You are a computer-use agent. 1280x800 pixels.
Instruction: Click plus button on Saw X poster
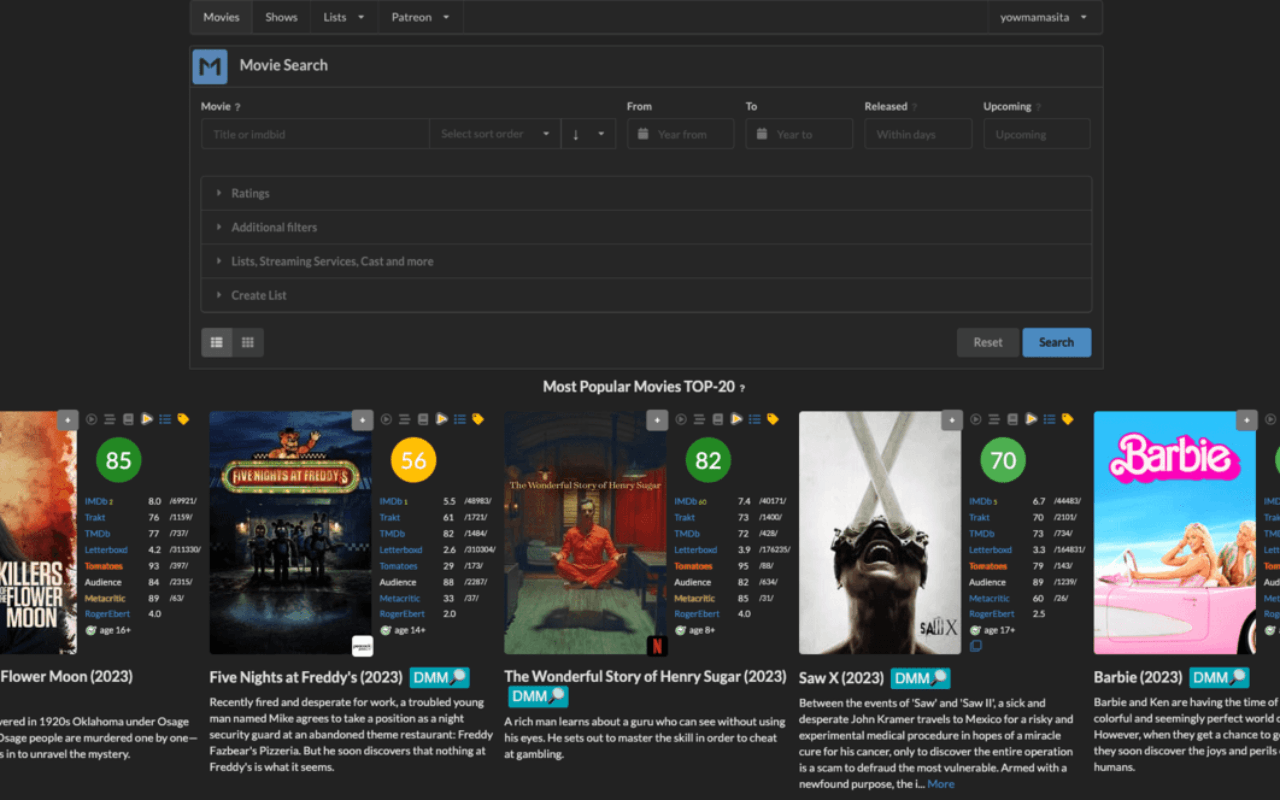point(952,421)
